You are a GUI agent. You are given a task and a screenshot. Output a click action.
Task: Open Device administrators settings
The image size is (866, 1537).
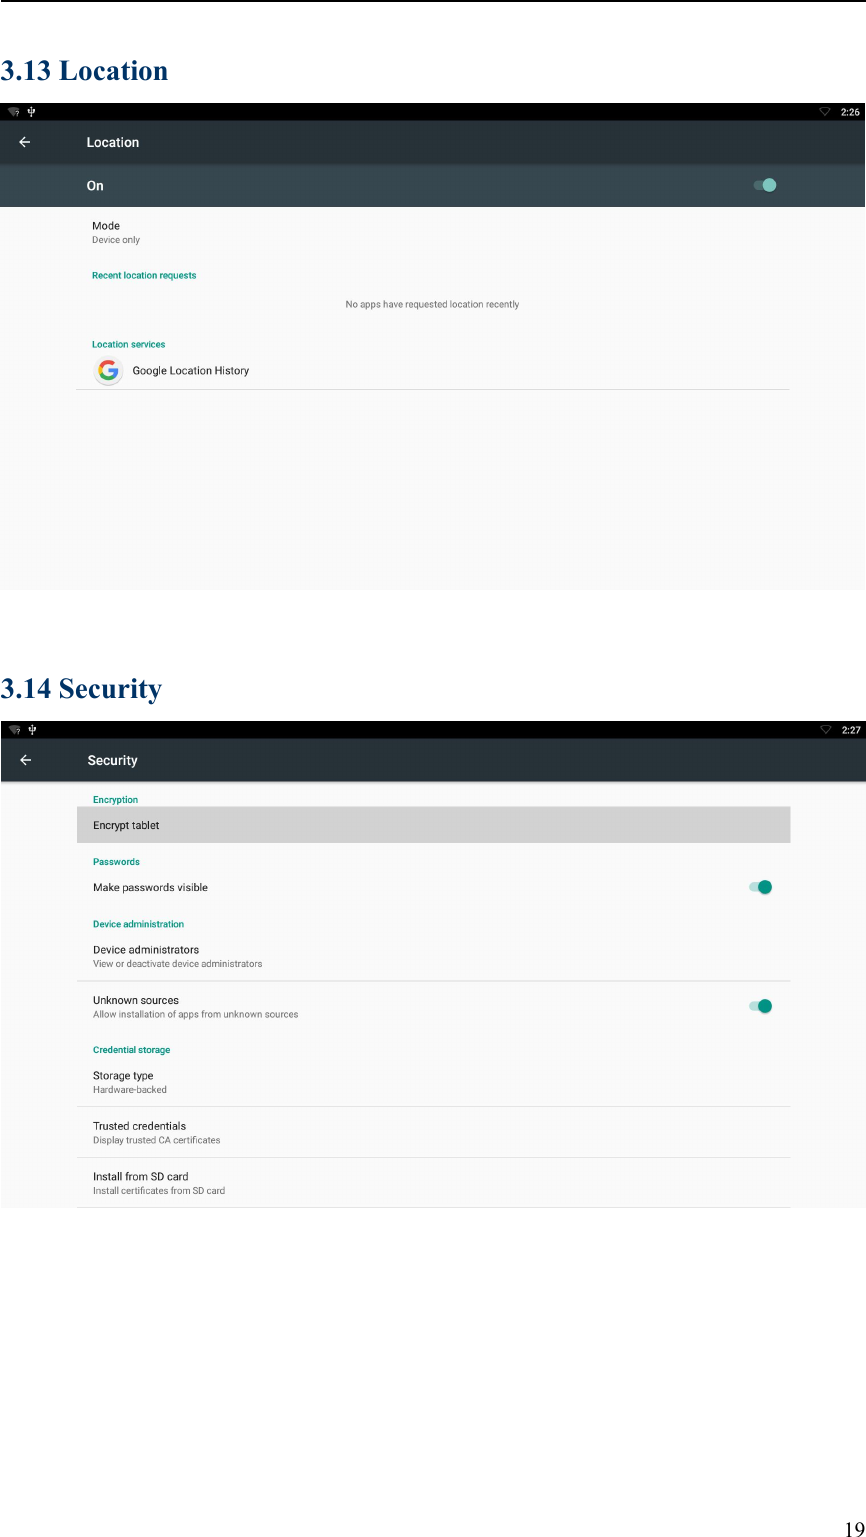pos(433,956)
